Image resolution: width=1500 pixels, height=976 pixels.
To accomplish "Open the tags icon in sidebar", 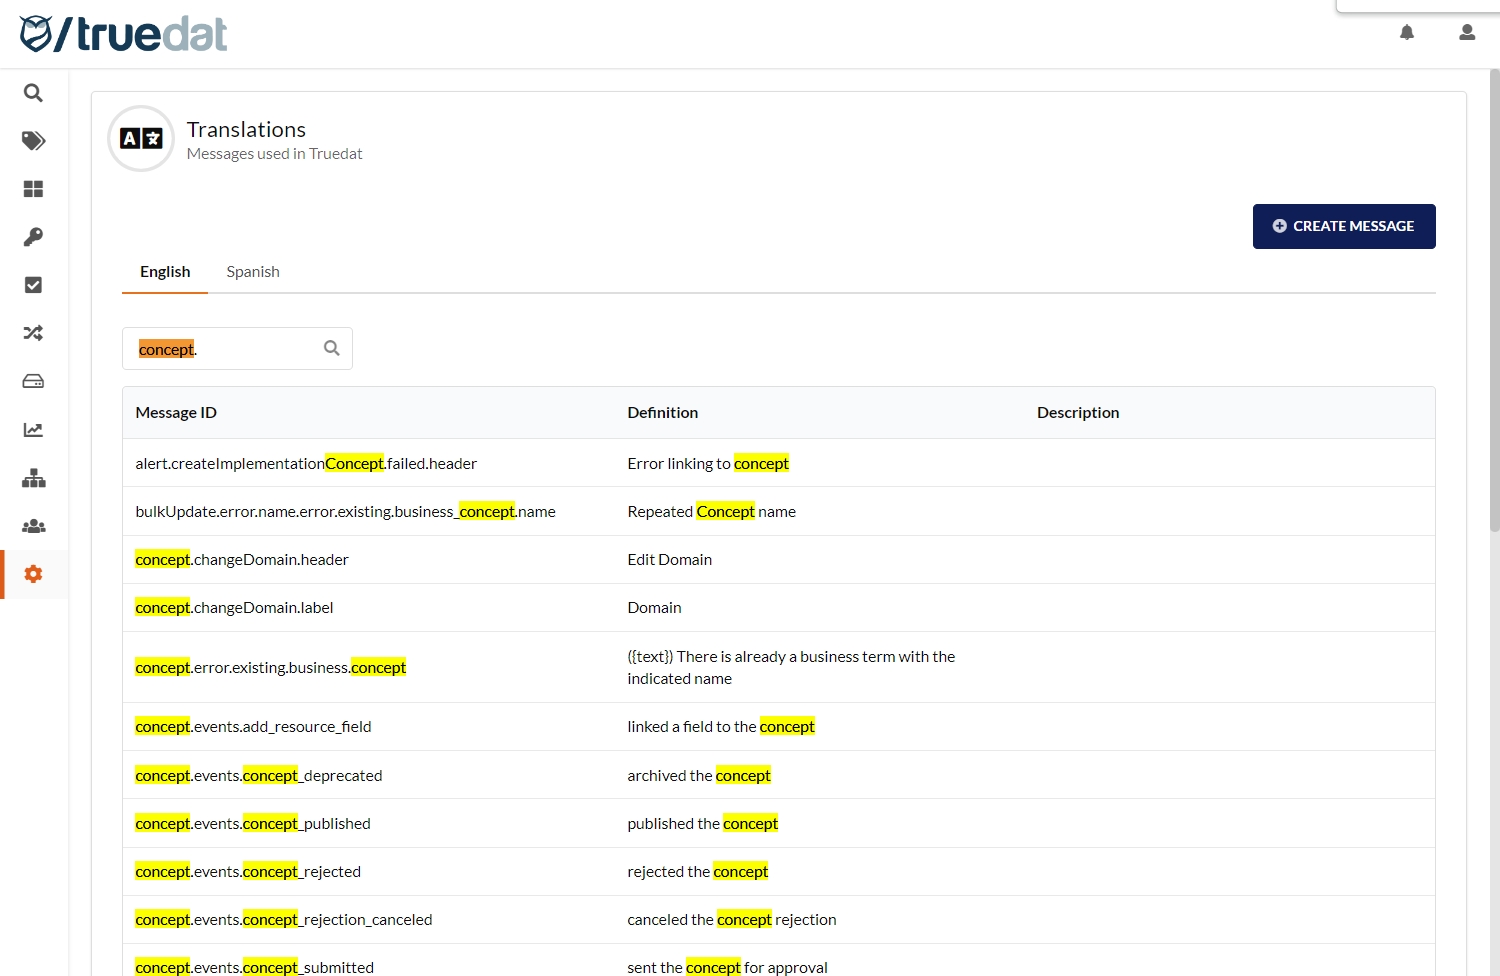I will [33, 141].
